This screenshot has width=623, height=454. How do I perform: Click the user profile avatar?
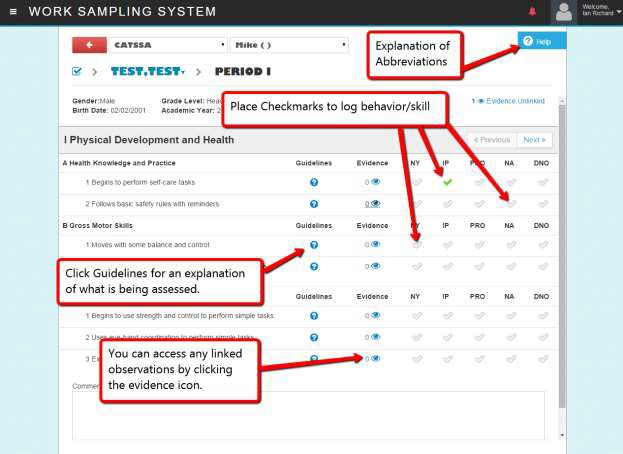[x=565, y=12]
